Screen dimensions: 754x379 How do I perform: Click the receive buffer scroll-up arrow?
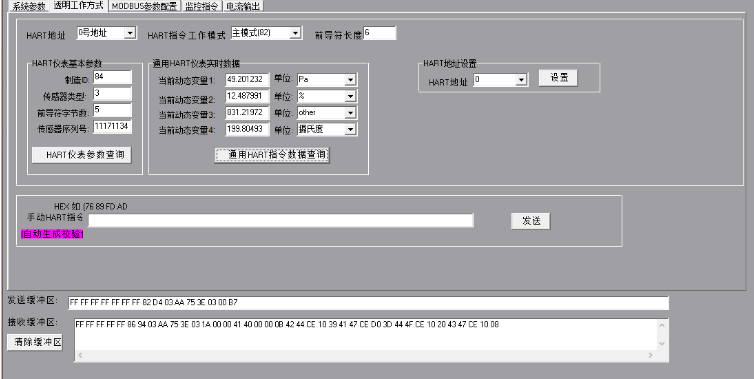[x=662, y=325]
